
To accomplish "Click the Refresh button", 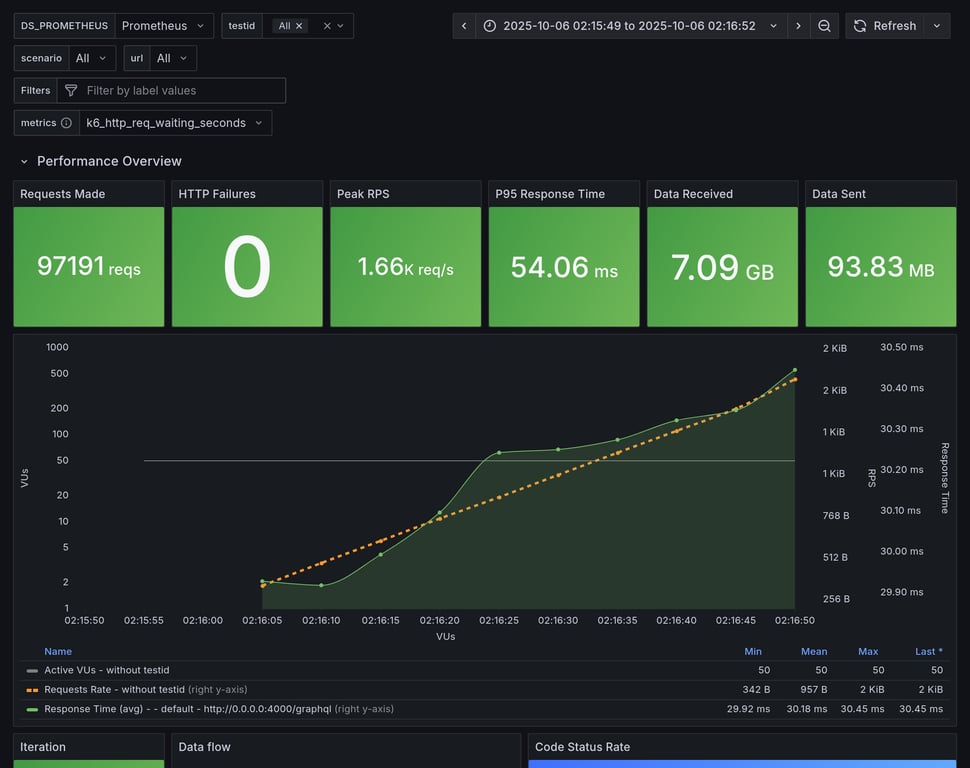I will tap(884, 26).
